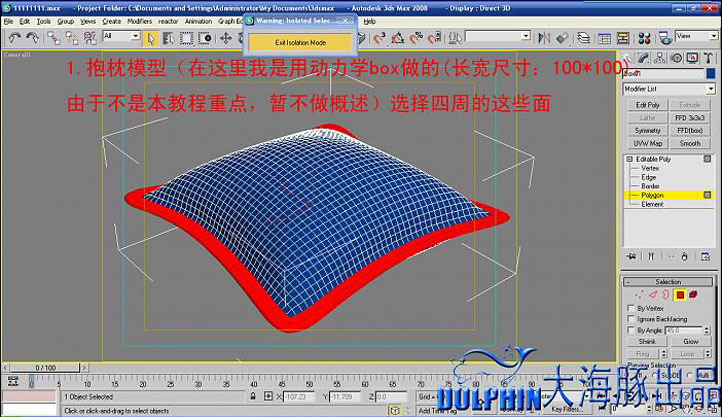Viewport: 722px width, 417px height.
Task: Toggle Window/Crossing selection icon
Action: click(x=204, y=38)
